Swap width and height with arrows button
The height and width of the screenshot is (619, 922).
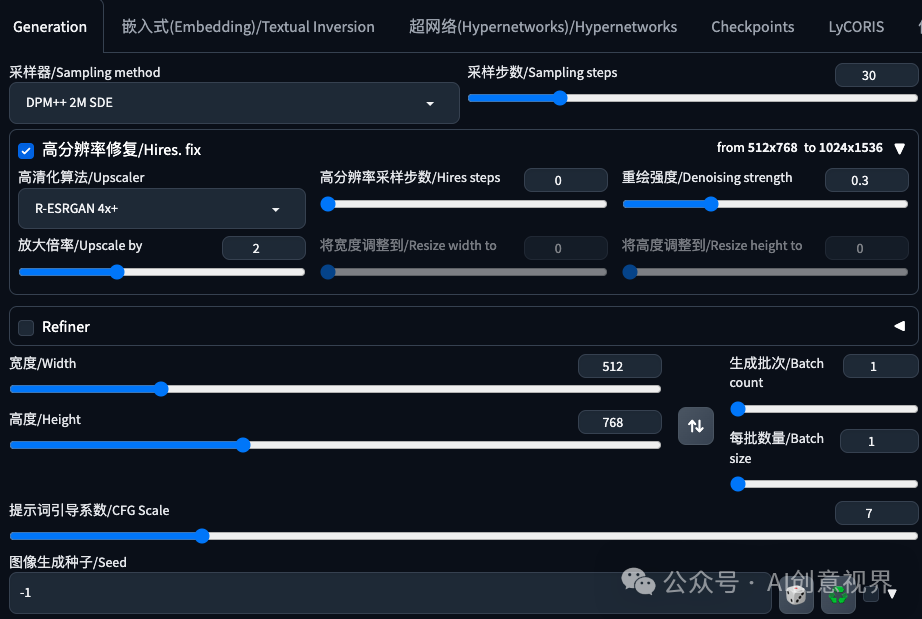pos(696,426)
